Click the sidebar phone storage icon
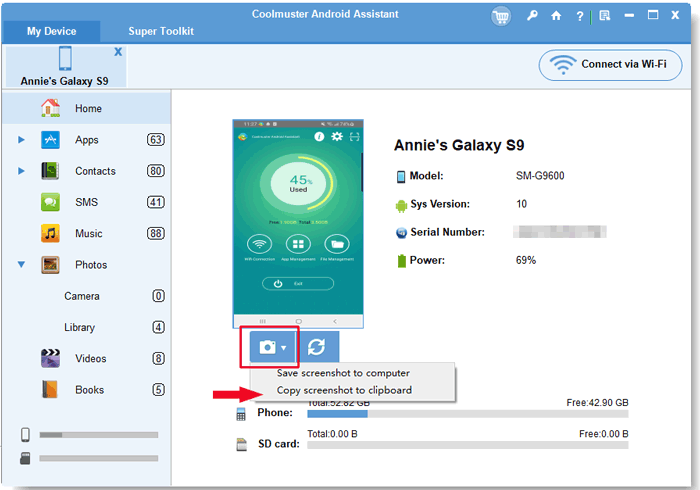Viewport: 700px width, 490px height. coord(25,434)
